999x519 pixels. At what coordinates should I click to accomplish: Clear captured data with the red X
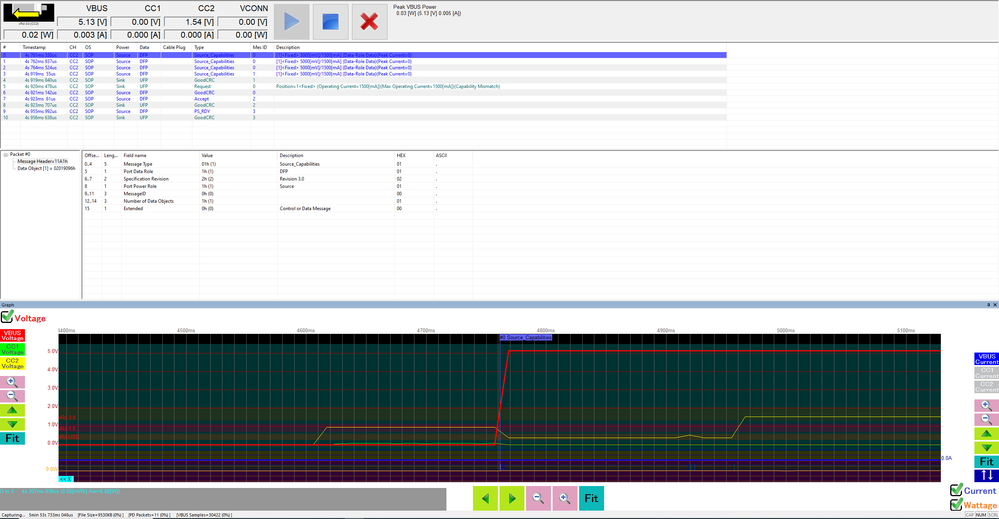coord(369,21)
